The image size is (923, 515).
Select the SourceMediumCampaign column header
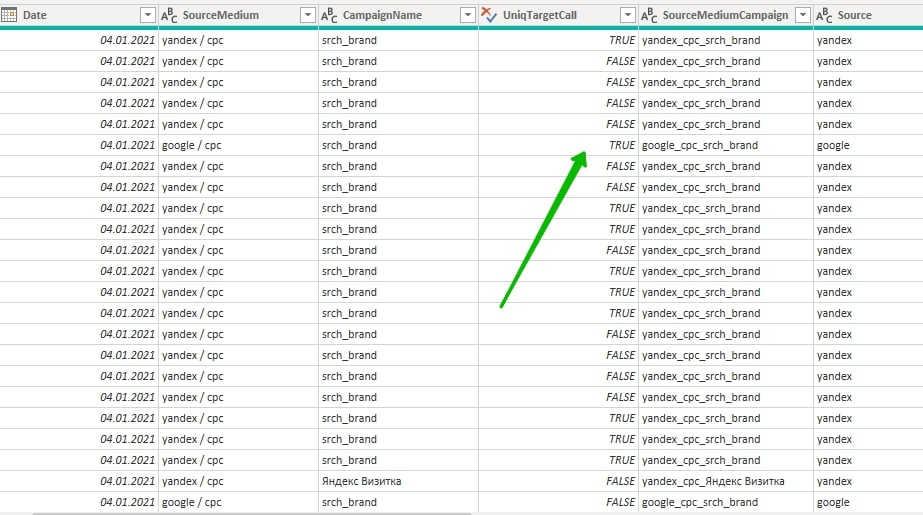pyautogui.click(x=726, y=15)
